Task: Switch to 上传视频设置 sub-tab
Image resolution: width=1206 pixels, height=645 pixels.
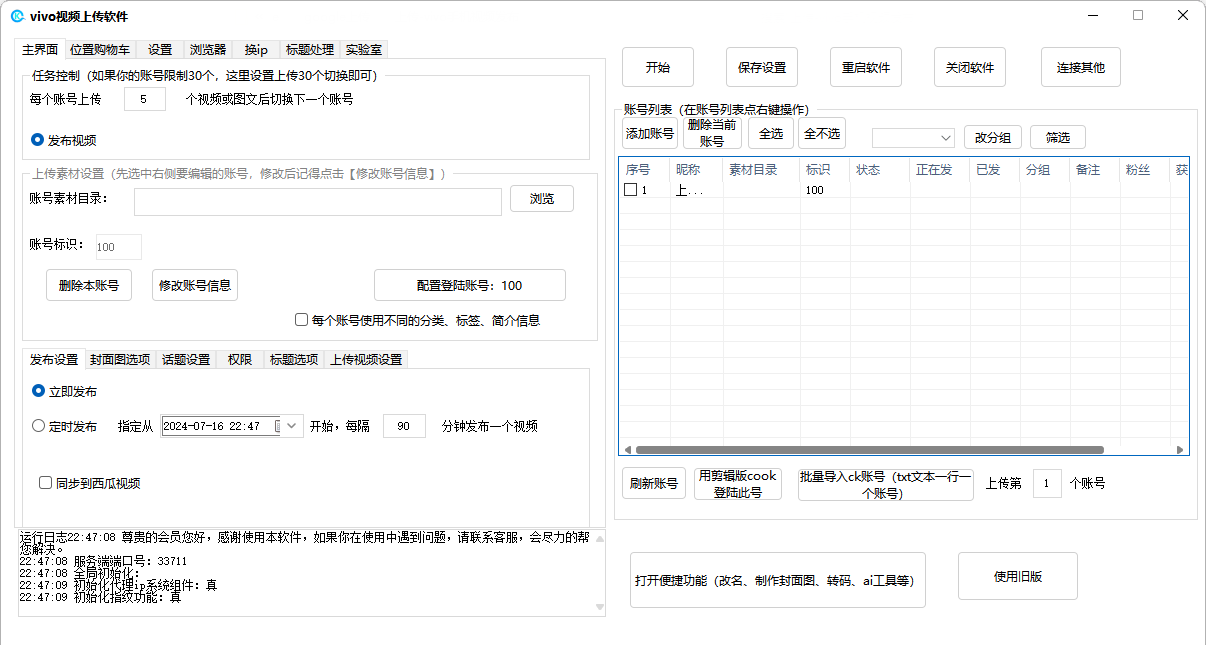Action: coord(366,360)
